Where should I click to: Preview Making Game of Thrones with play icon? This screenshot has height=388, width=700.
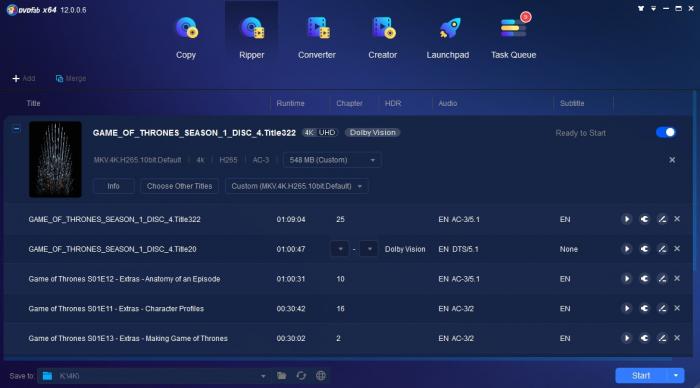tap(626, 338)
